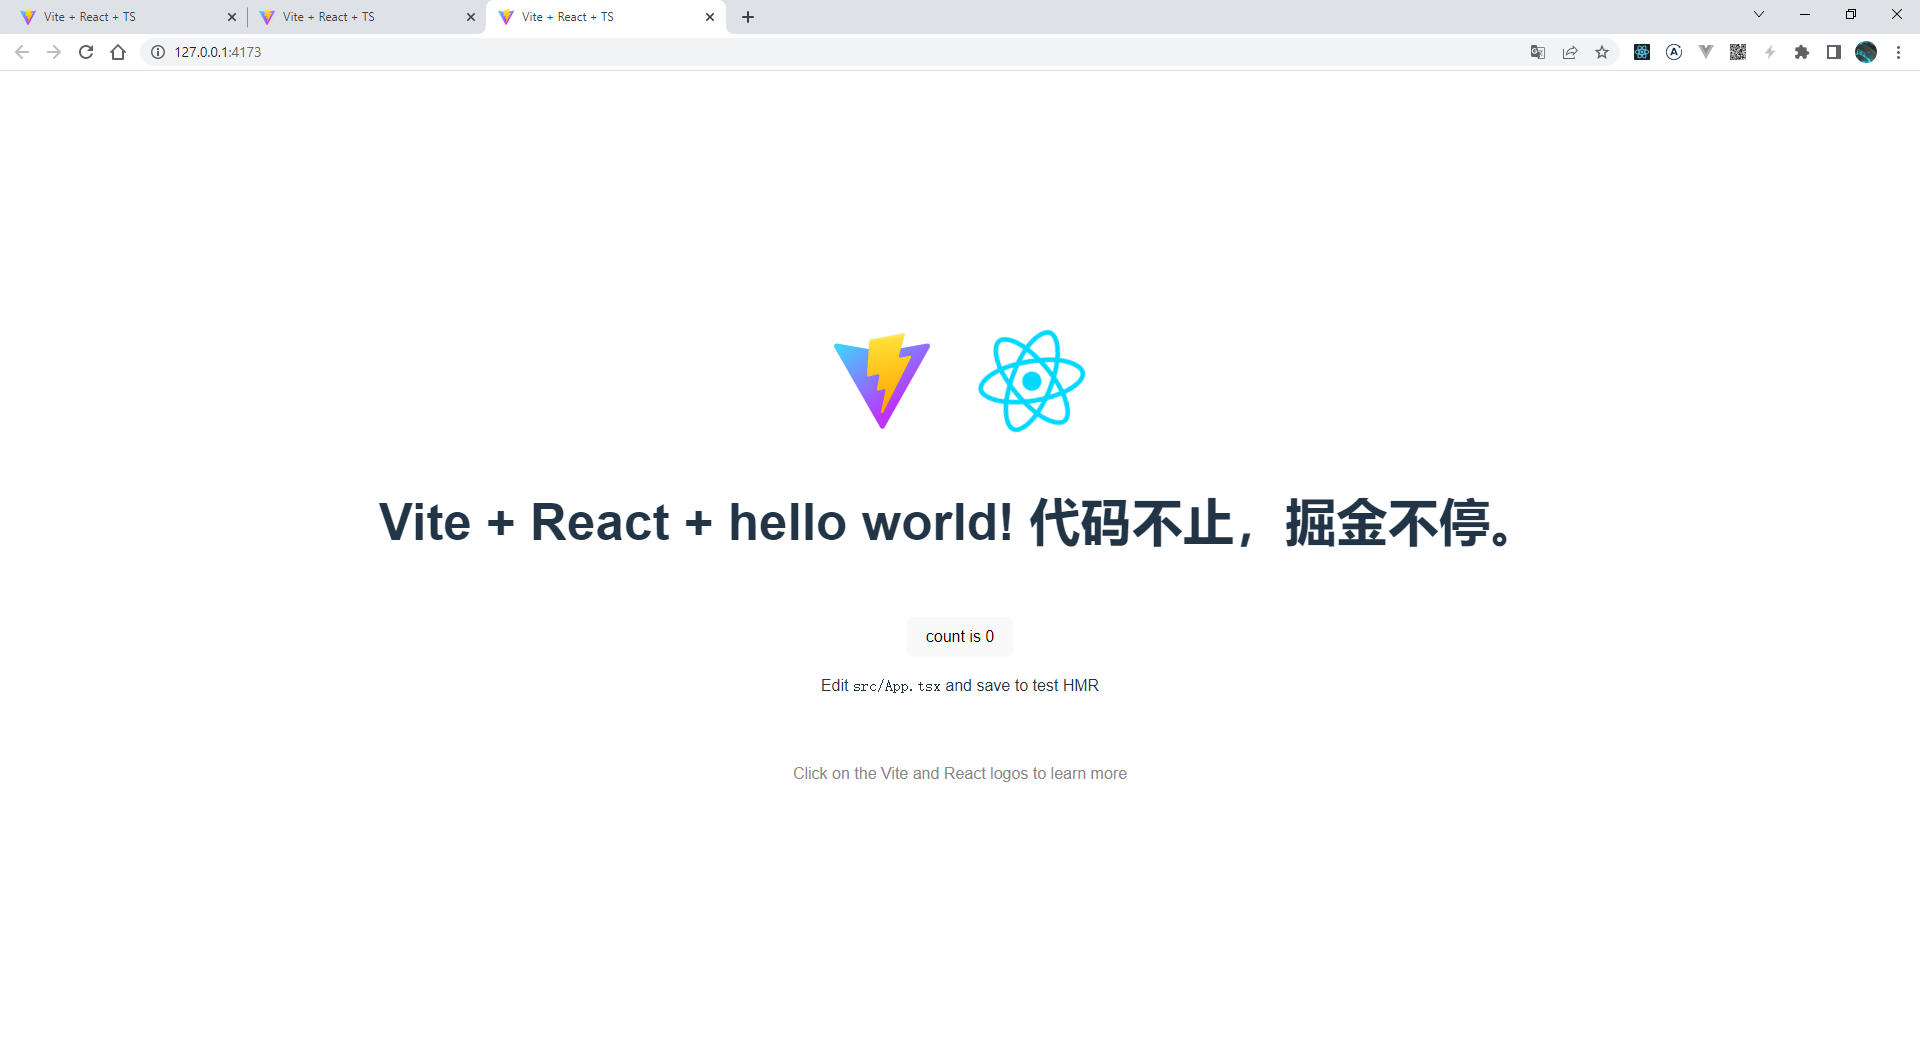Minimize the browser window

click(x=1805, y=14)
